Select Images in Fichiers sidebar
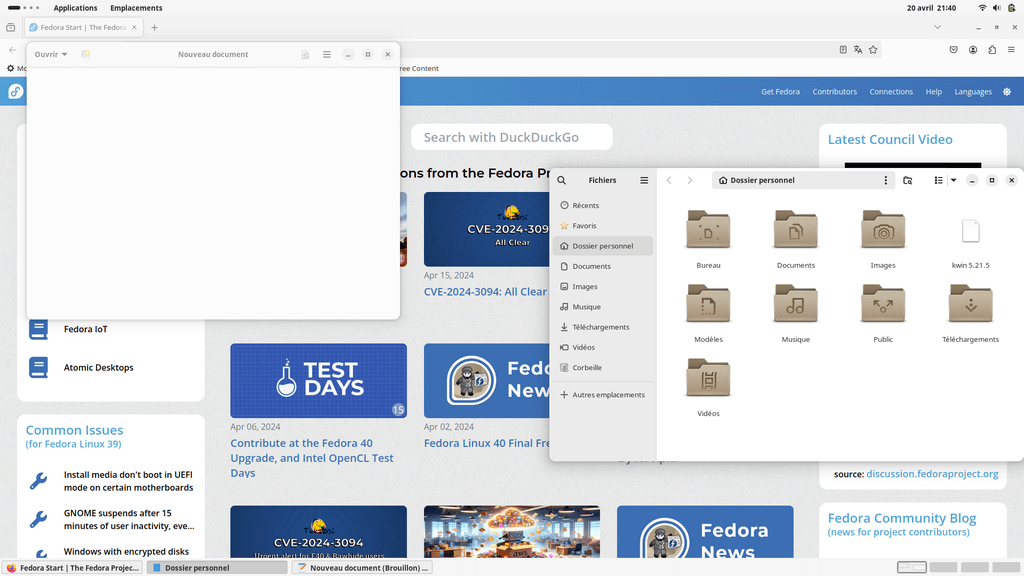1024x576 pixels. (603, 286)
